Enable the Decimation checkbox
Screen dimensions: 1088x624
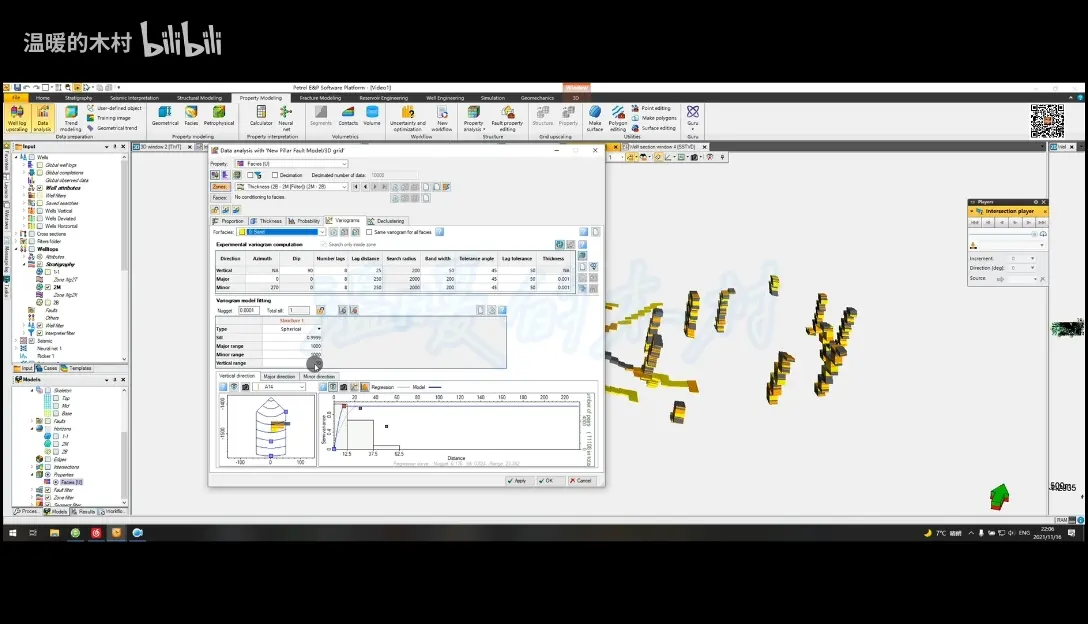click(x=273, y=175)
